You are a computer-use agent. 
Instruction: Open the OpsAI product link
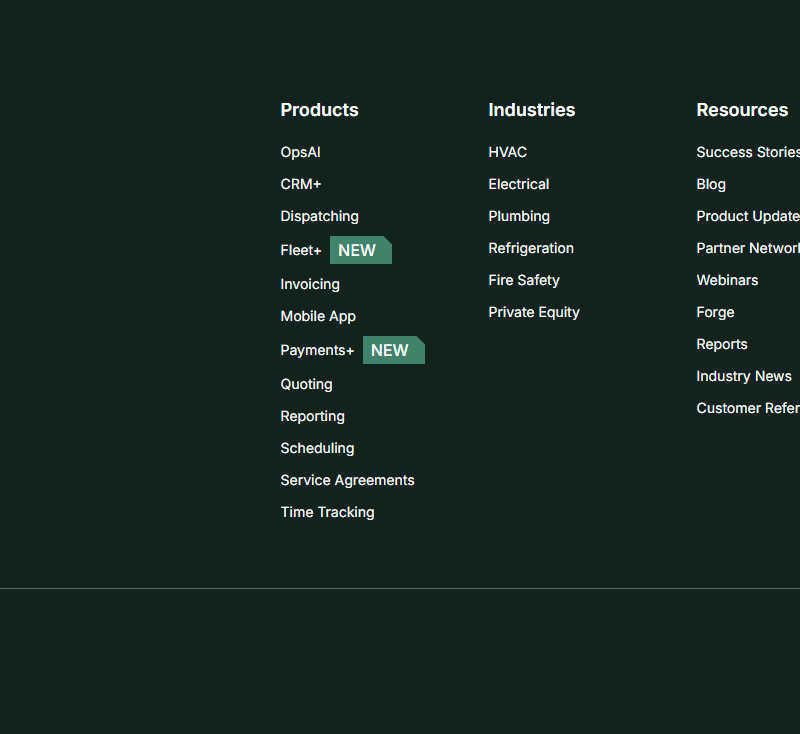[300, 152]
